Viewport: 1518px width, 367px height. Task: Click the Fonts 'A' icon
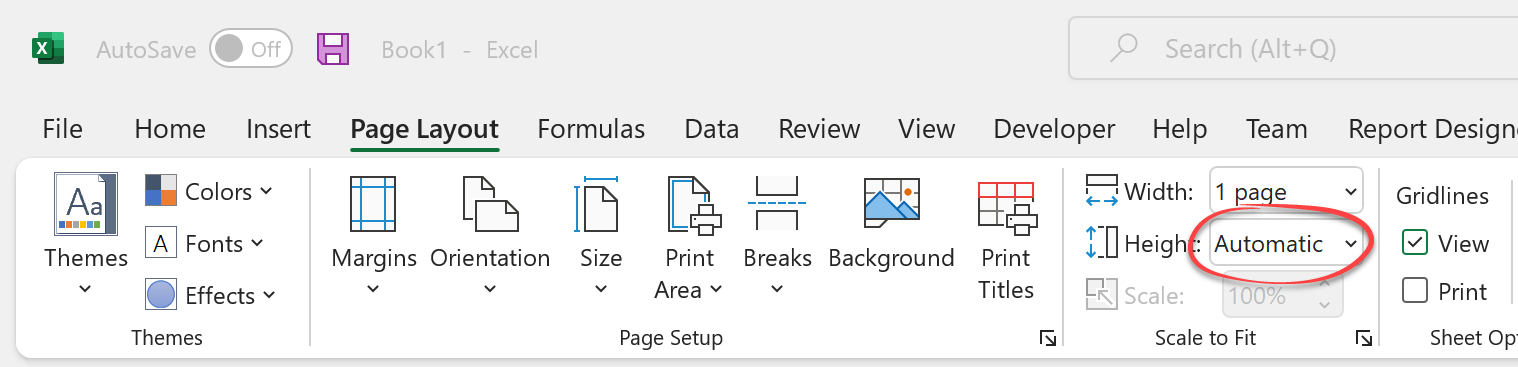(160, 242)
